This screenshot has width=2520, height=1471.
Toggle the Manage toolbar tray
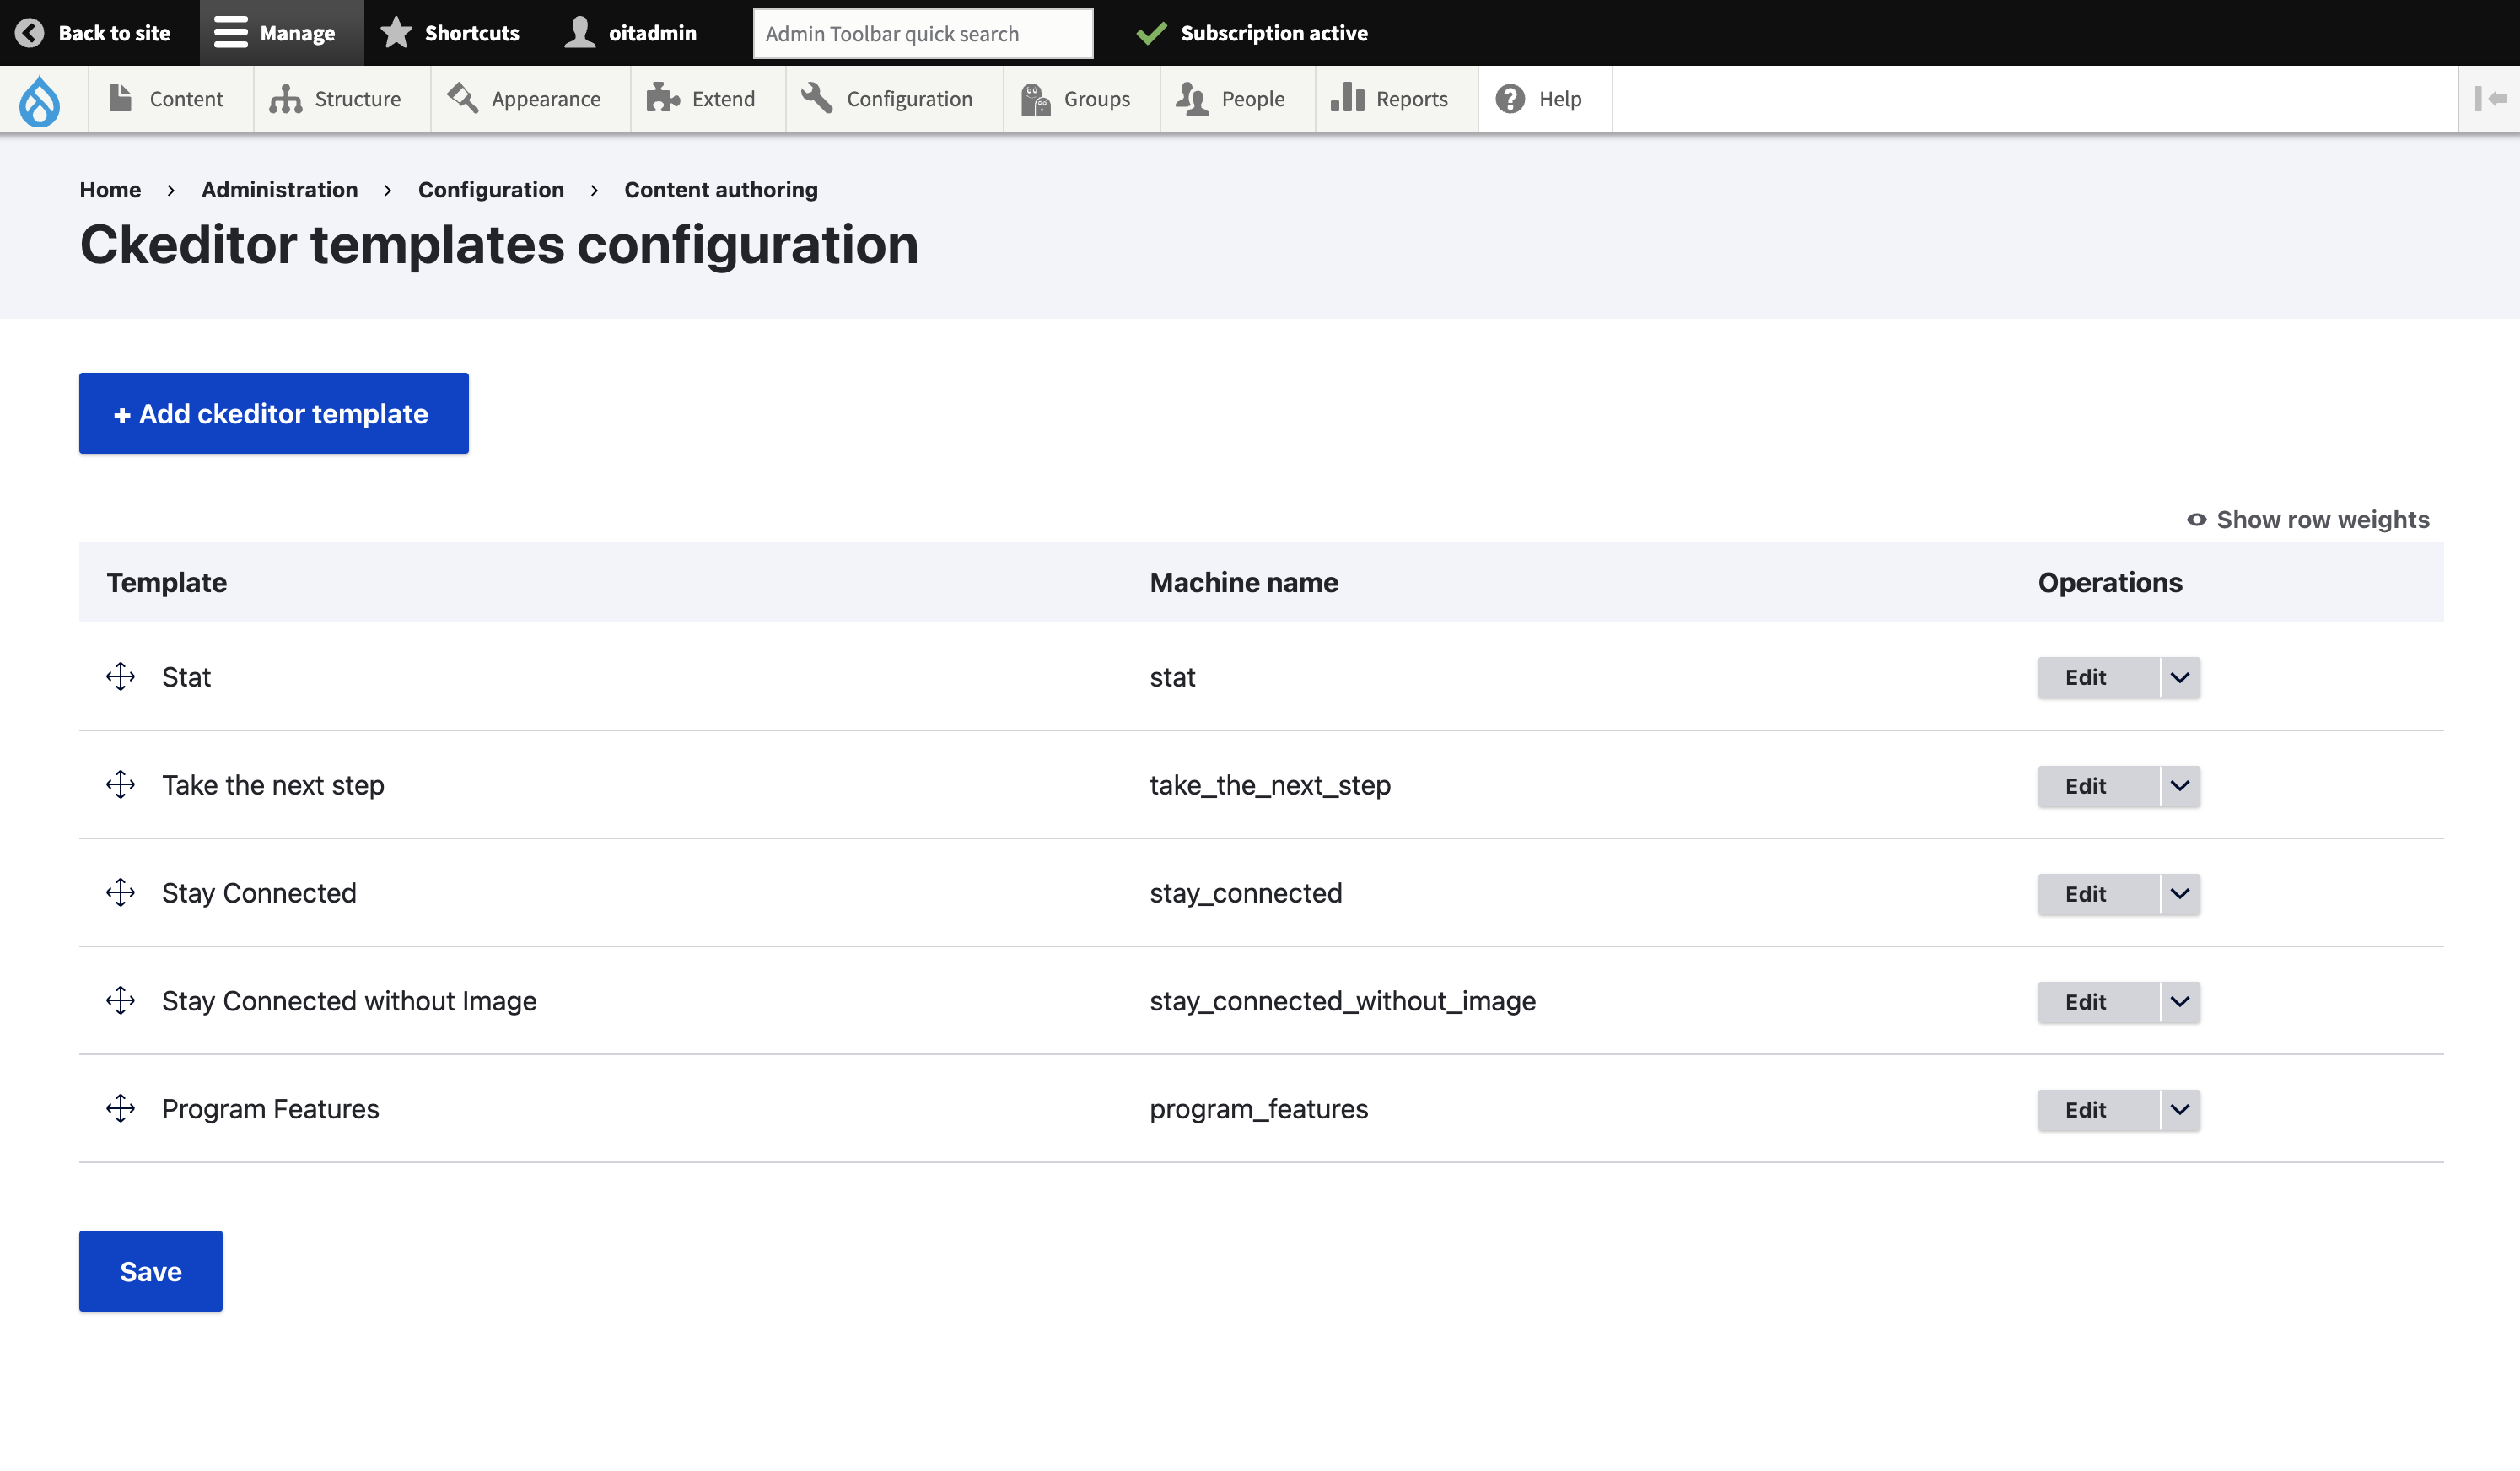(275, 33)
